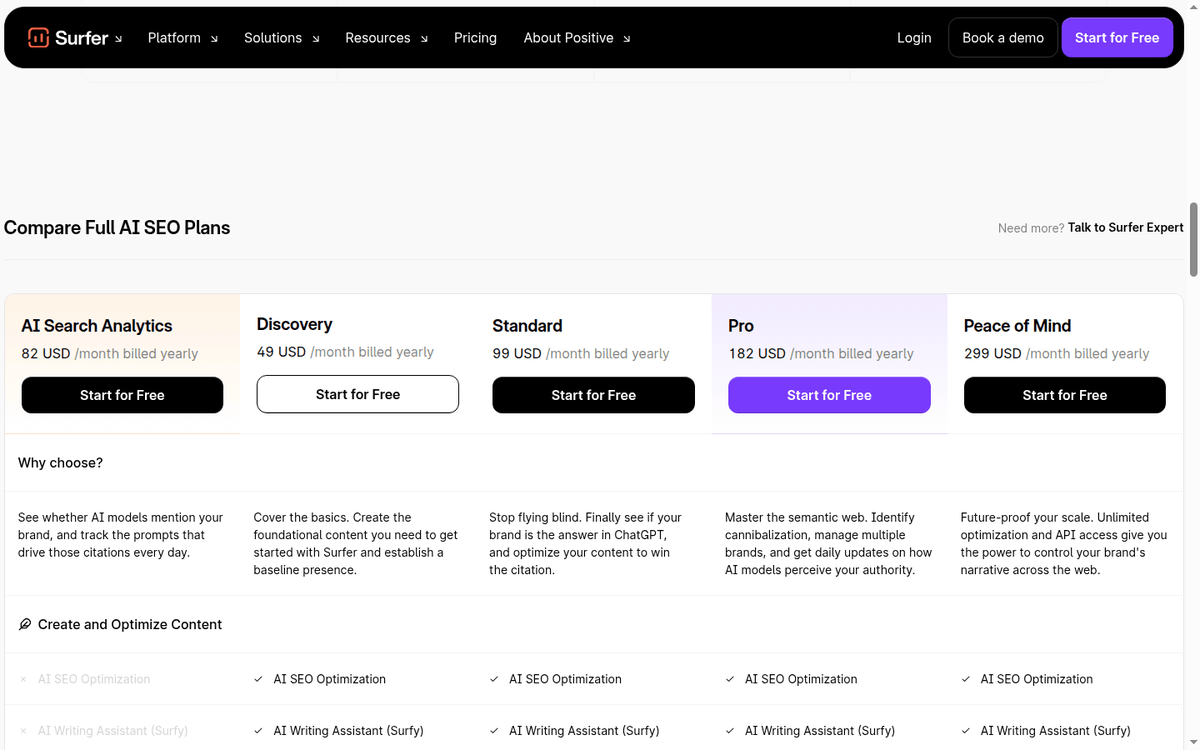Viewport: 1200px width, 750px height.
Task: Open the About Positive menu
Action: coord(577,38)
